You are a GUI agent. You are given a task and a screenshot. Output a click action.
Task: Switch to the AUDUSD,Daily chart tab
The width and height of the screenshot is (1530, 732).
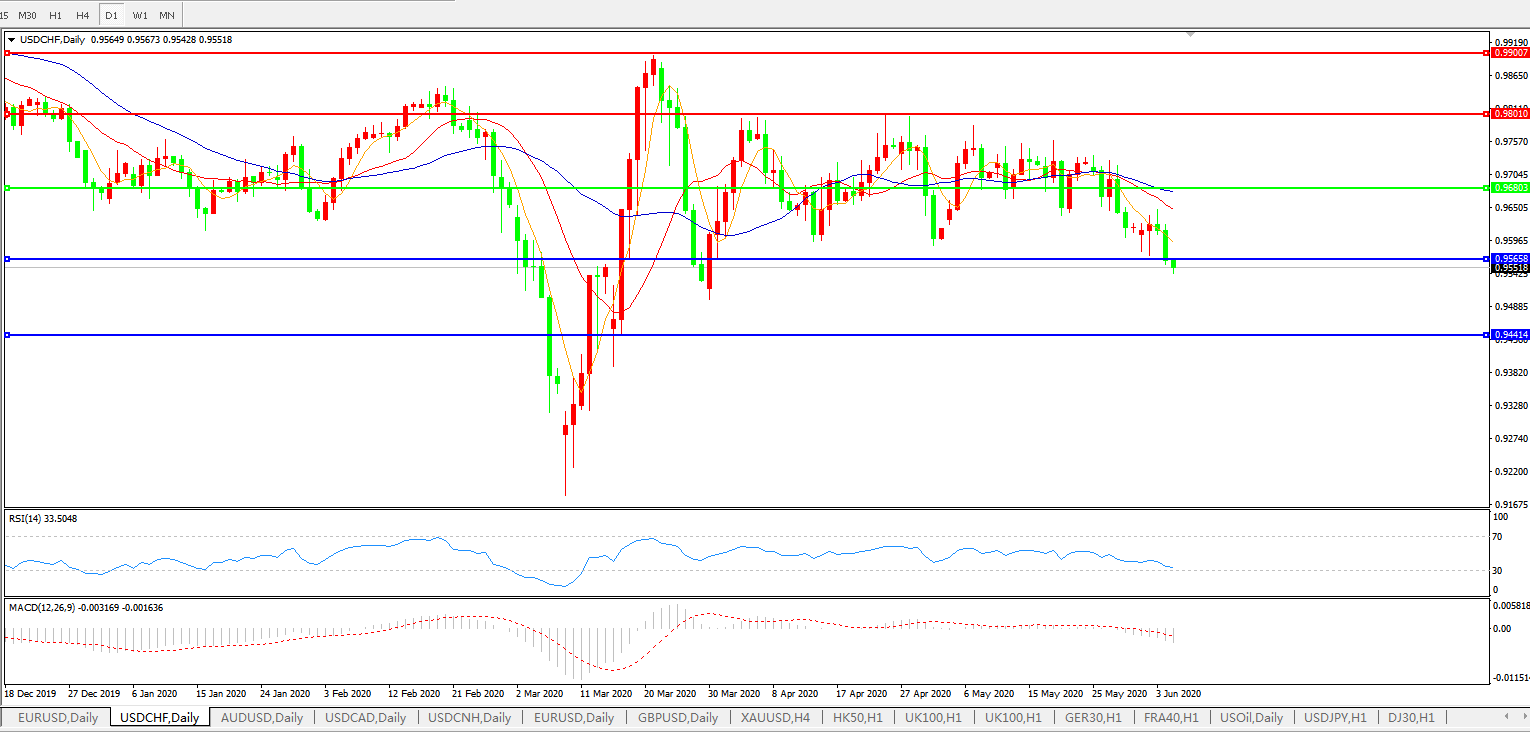point(261,717)
